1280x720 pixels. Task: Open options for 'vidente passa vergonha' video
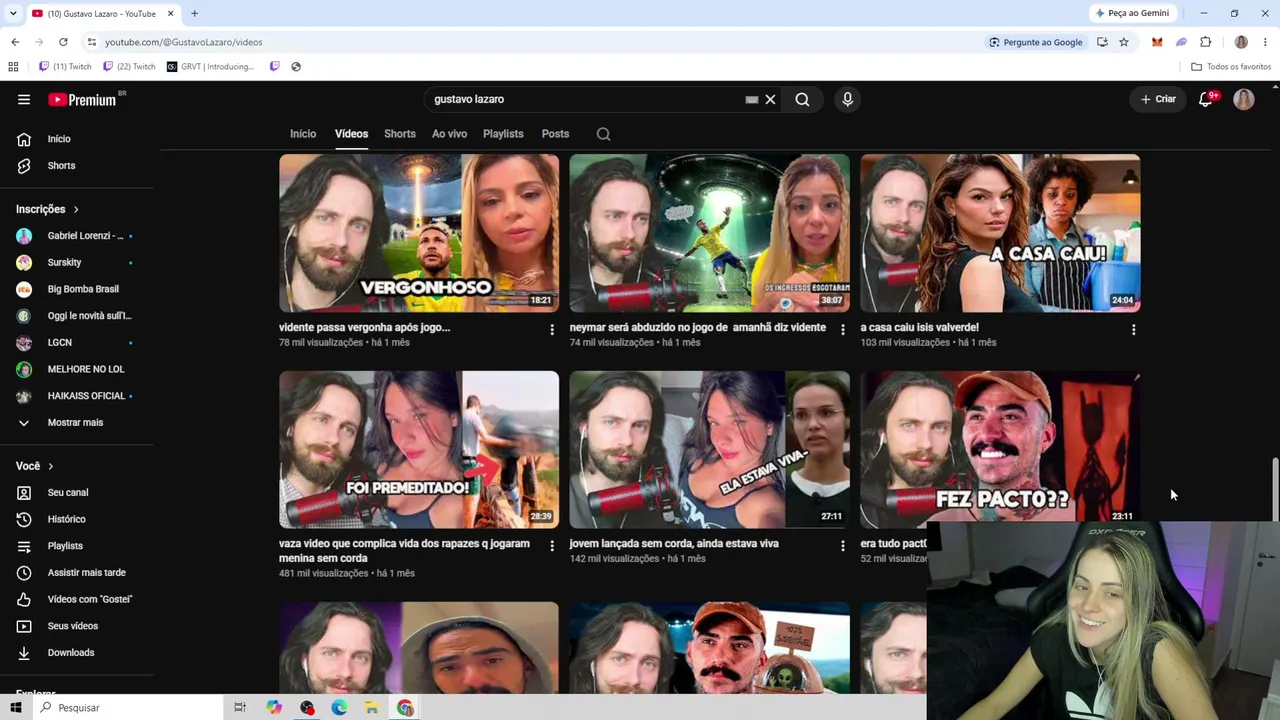pyautogui.click(x=551, y=329)
